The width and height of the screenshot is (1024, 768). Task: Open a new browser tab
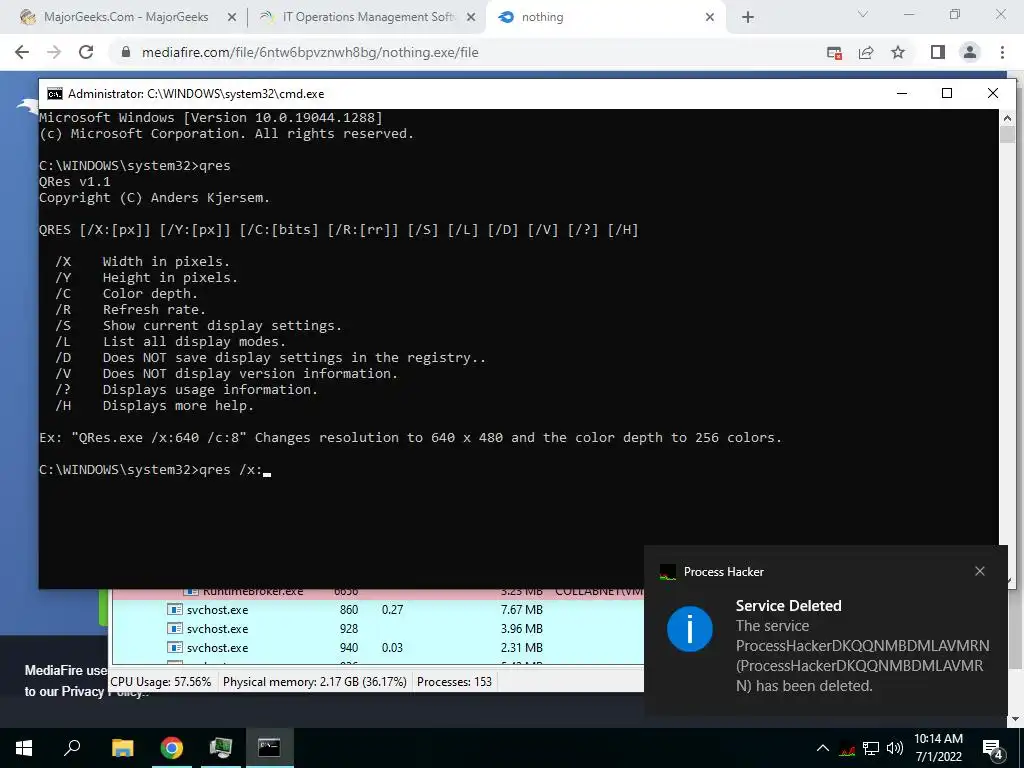click(748, 18)
